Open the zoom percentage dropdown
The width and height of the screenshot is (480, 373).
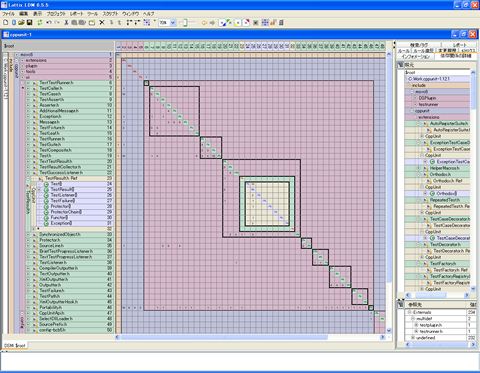pyautogui.click(x=173, y=23)
